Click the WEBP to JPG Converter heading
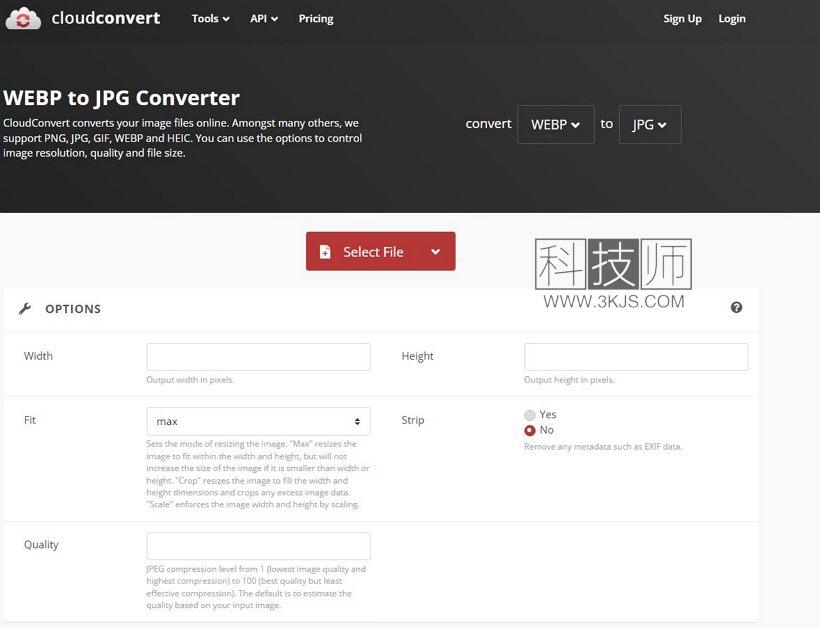Viewport: 820px width, 629px height. tap(121, 98)
